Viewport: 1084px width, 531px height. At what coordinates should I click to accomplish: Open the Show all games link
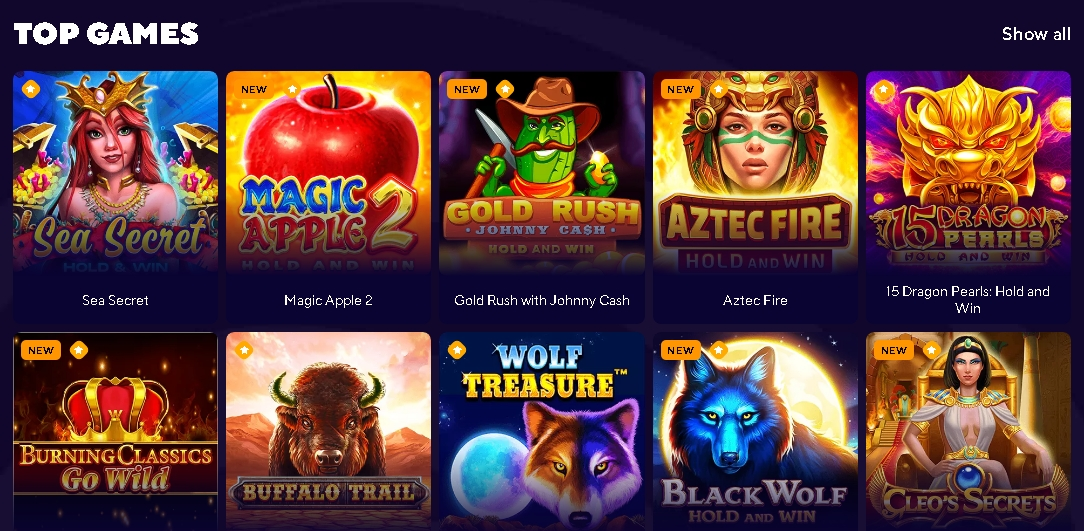pyautogui.click(x=1036, y=33)
